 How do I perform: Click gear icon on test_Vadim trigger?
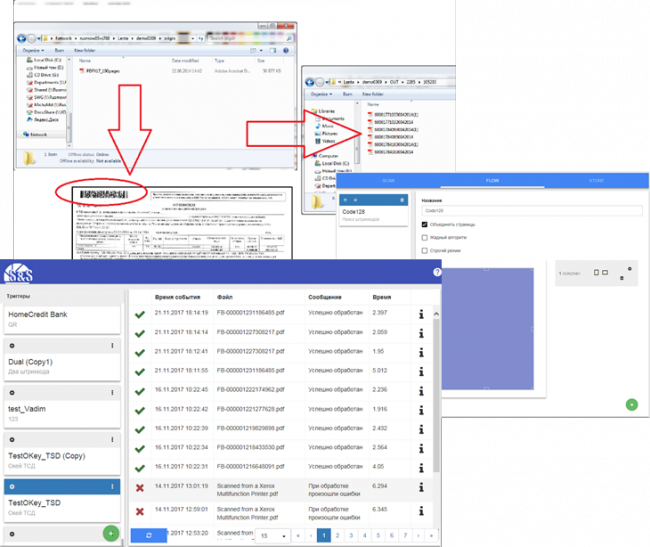point(12,391)
